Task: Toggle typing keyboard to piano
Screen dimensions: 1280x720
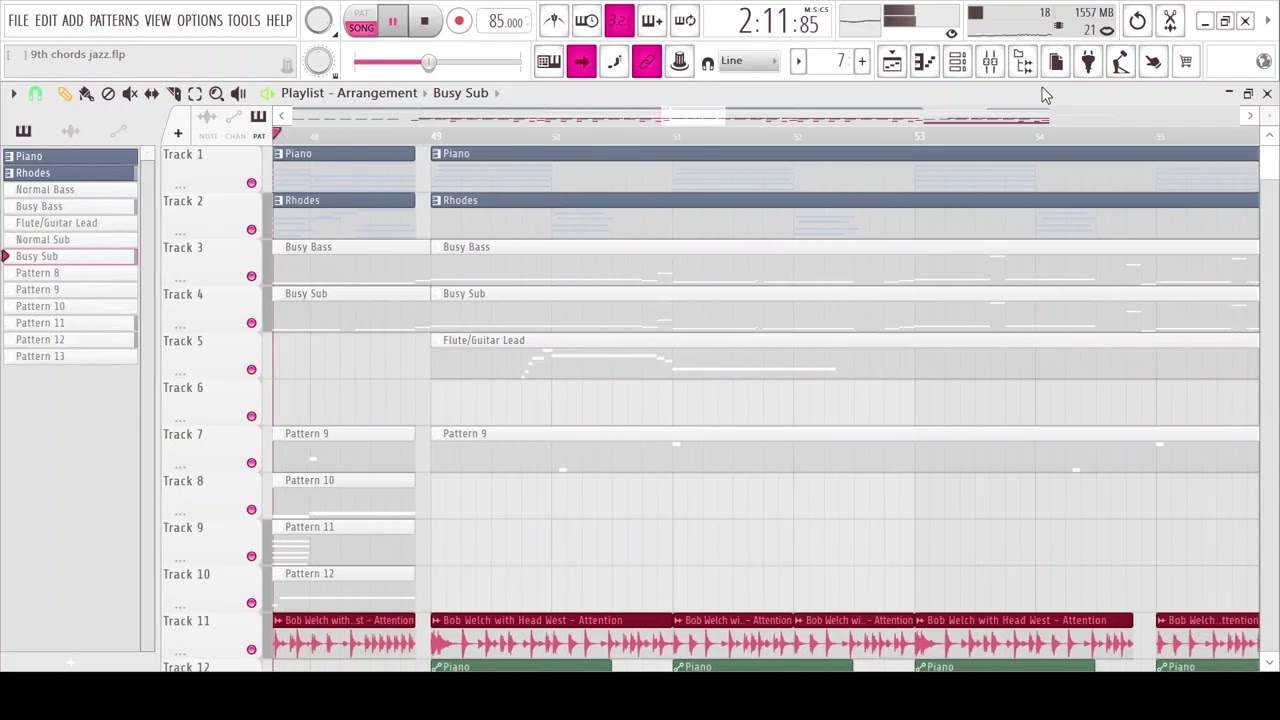Action: click(548, 62)
